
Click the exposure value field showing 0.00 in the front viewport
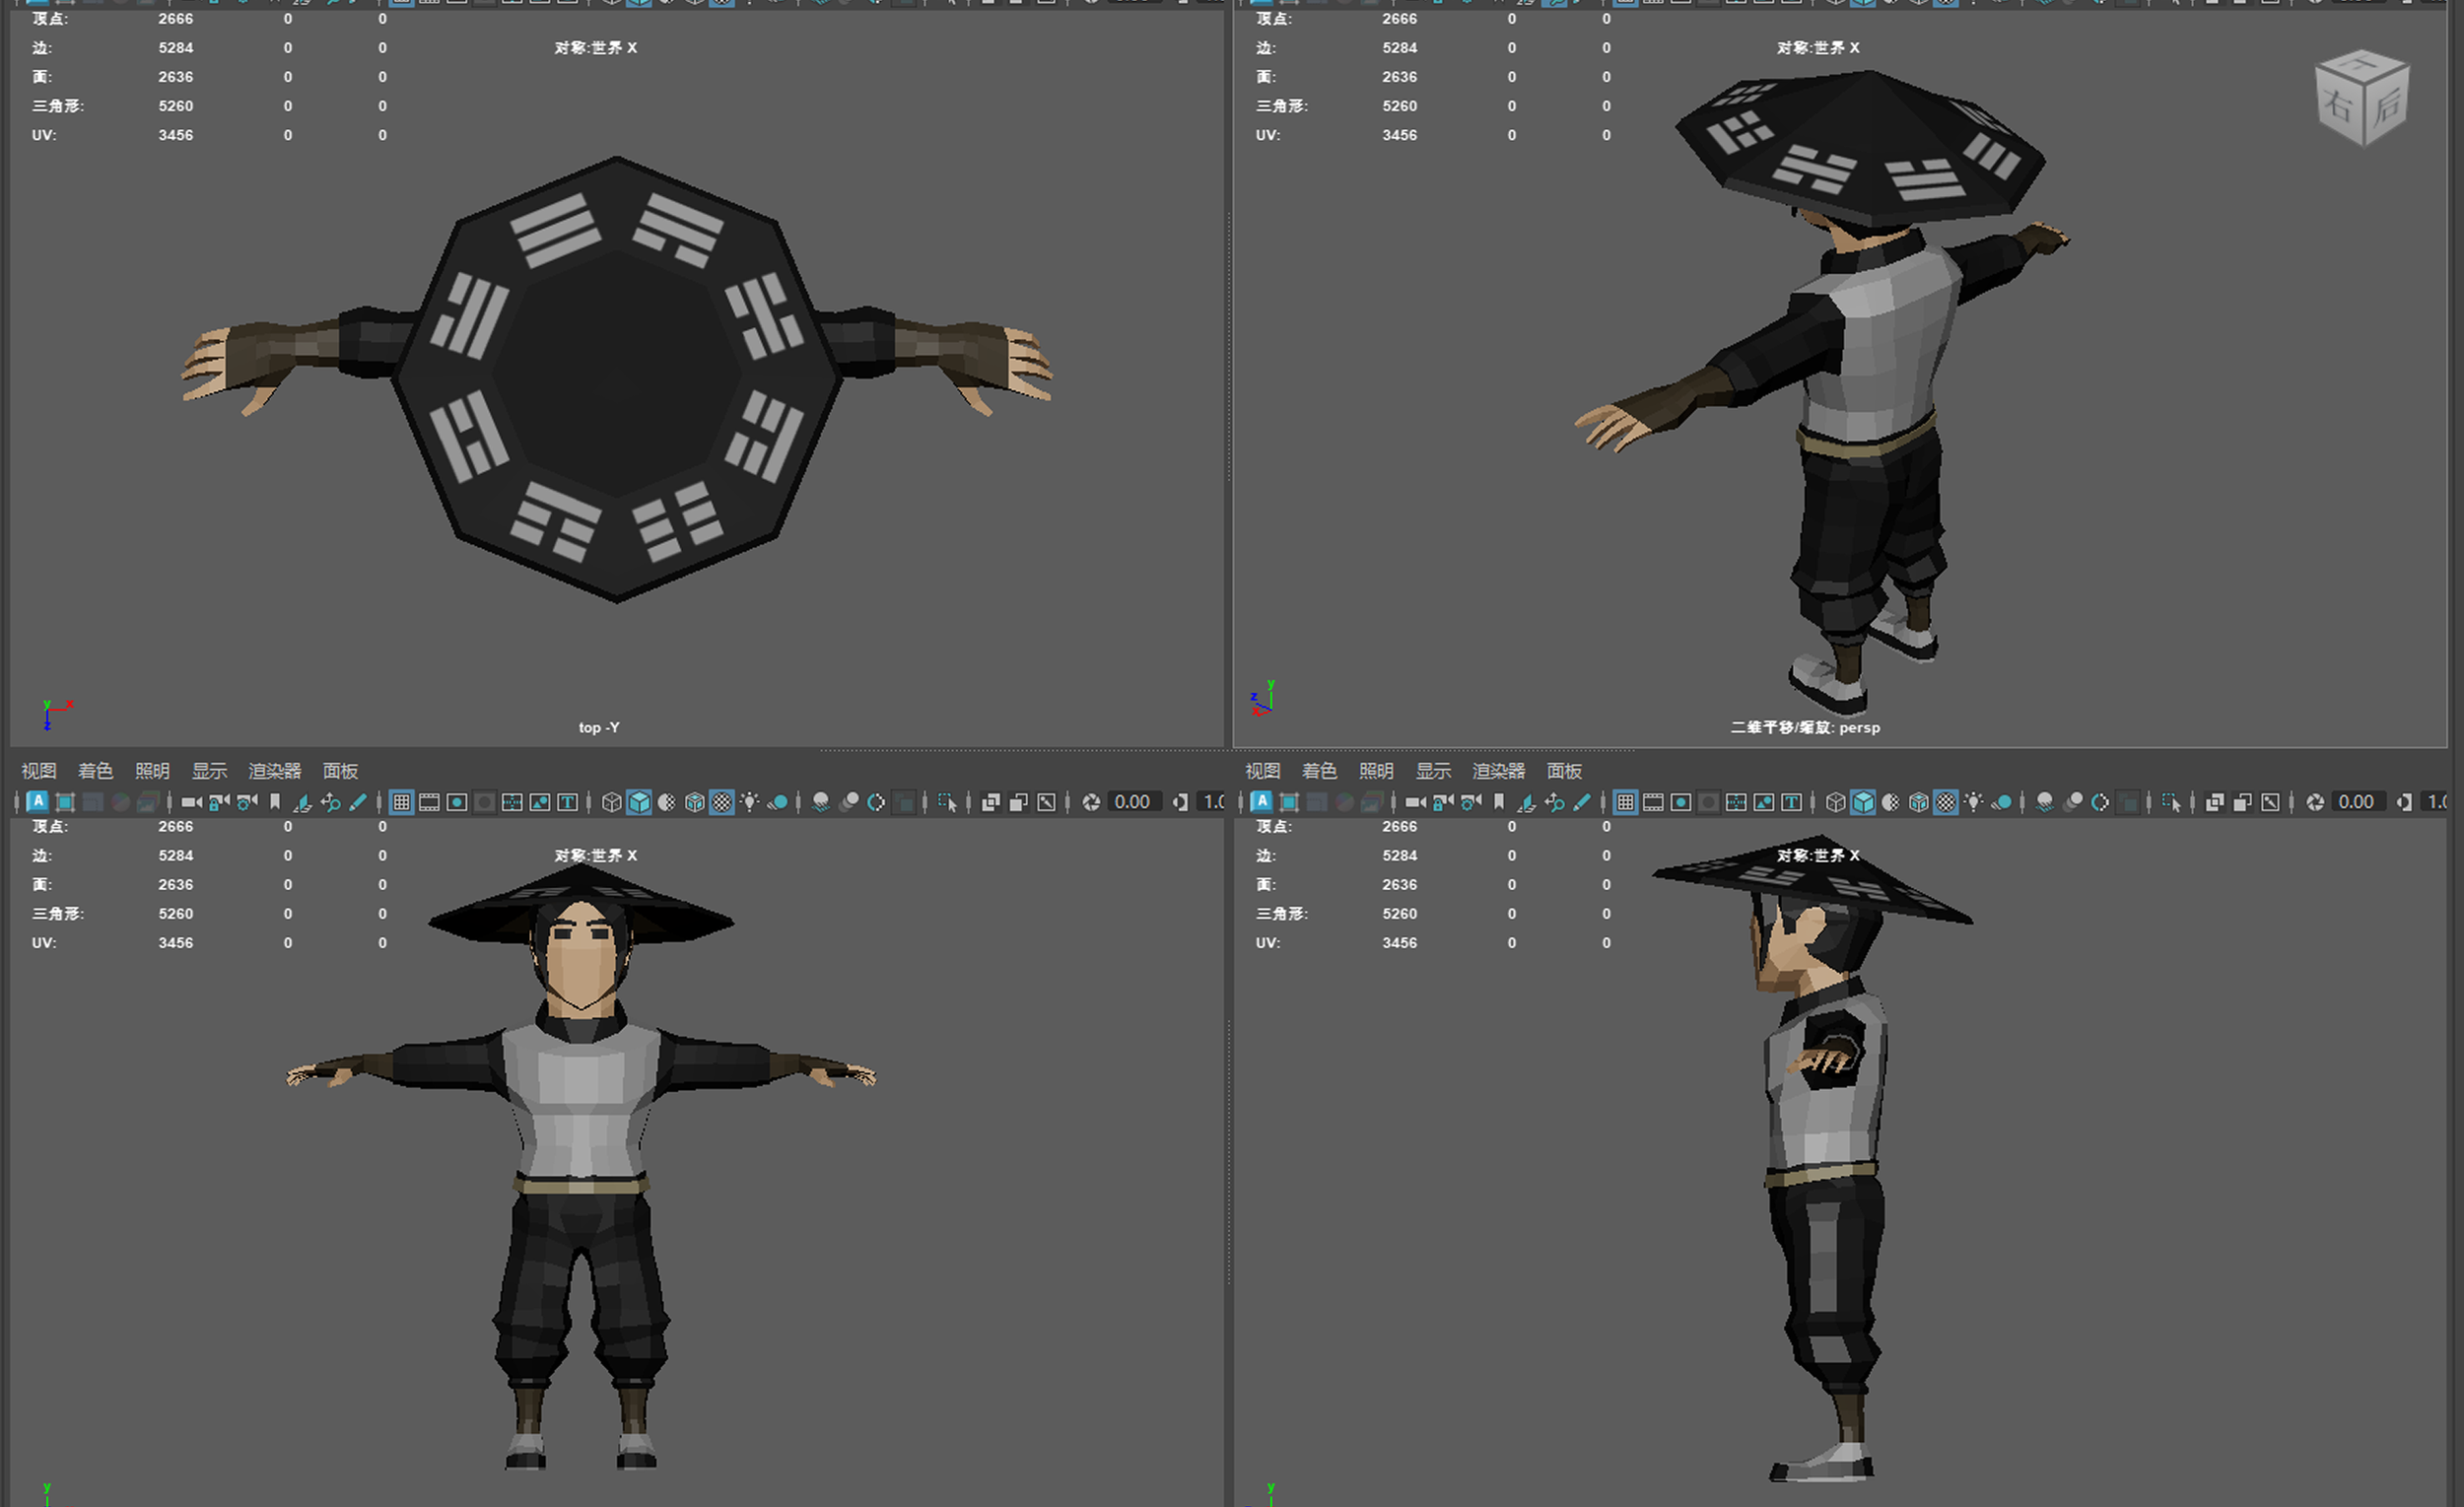pos(1132,802)
